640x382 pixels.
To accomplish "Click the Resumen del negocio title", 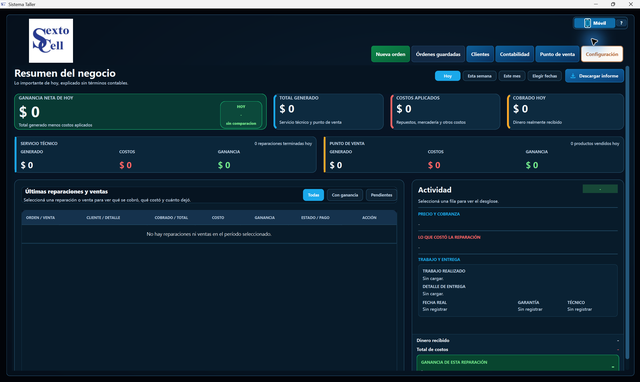I will 65,73.
